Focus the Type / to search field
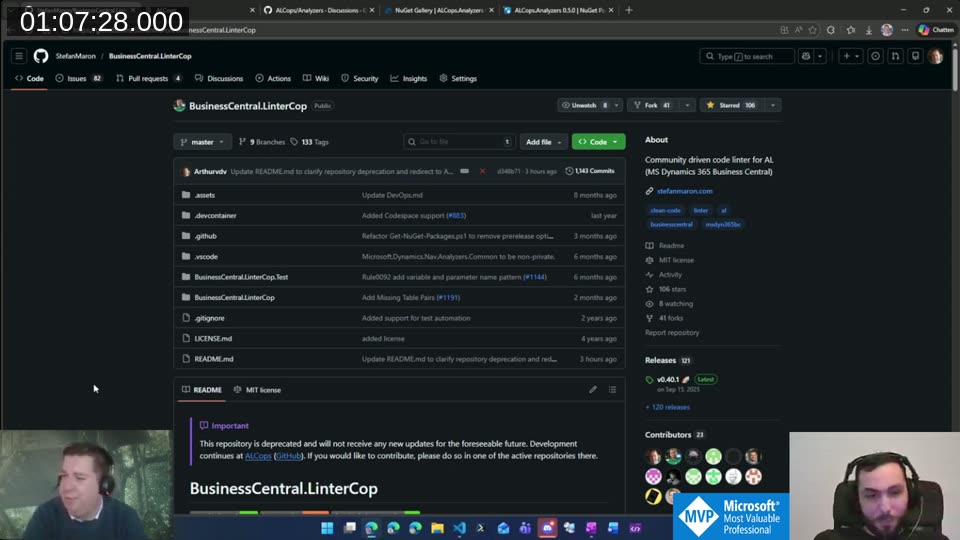 coord(747,56)
